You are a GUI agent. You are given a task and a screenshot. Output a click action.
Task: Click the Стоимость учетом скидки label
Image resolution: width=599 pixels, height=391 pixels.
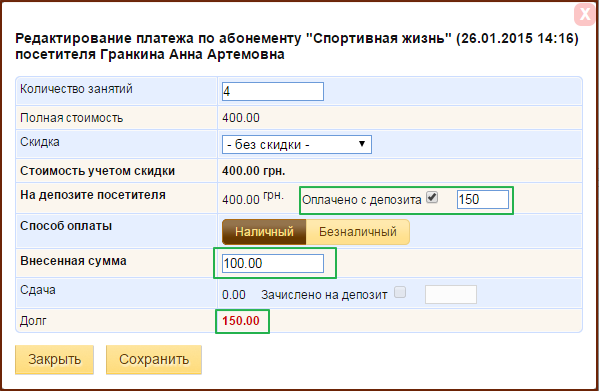tap(97, 171)
